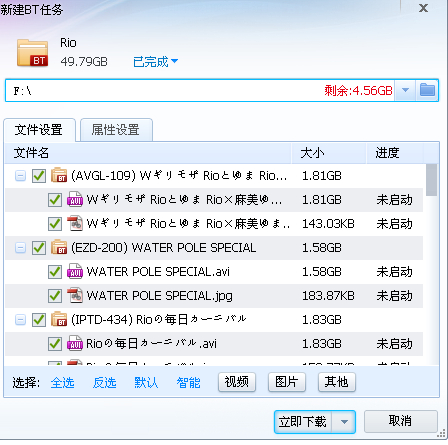Collapse the (AVGL-109) folder tree node
This screenshot has width=448, height=445.
tap(20, 175)
